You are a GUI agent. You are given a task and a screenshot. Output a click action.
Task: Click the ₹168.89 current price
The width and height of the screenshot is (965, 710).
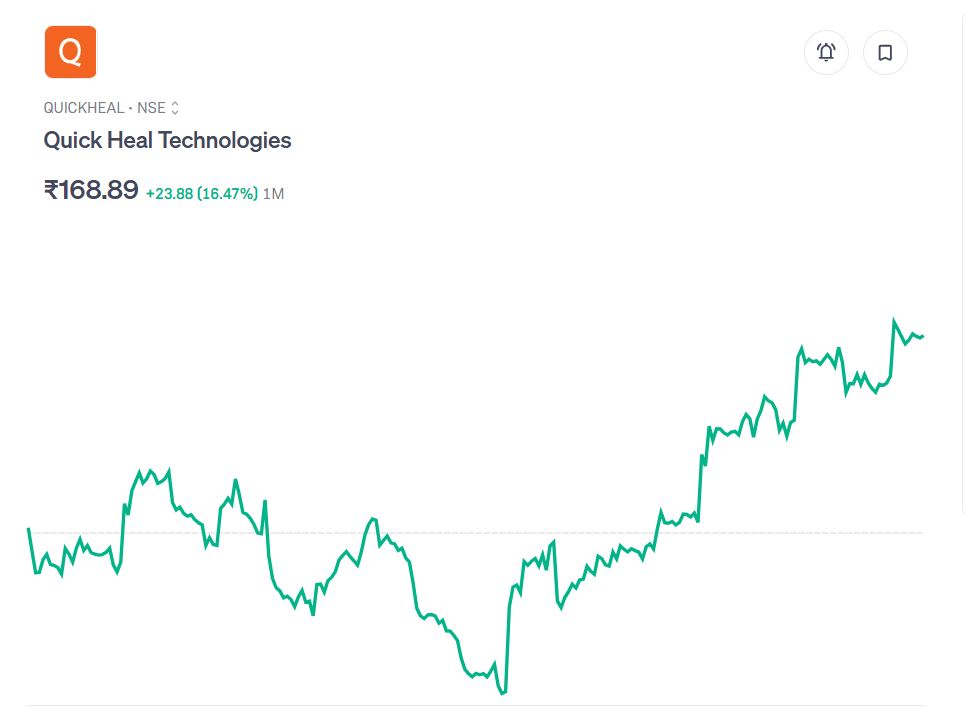91,190
